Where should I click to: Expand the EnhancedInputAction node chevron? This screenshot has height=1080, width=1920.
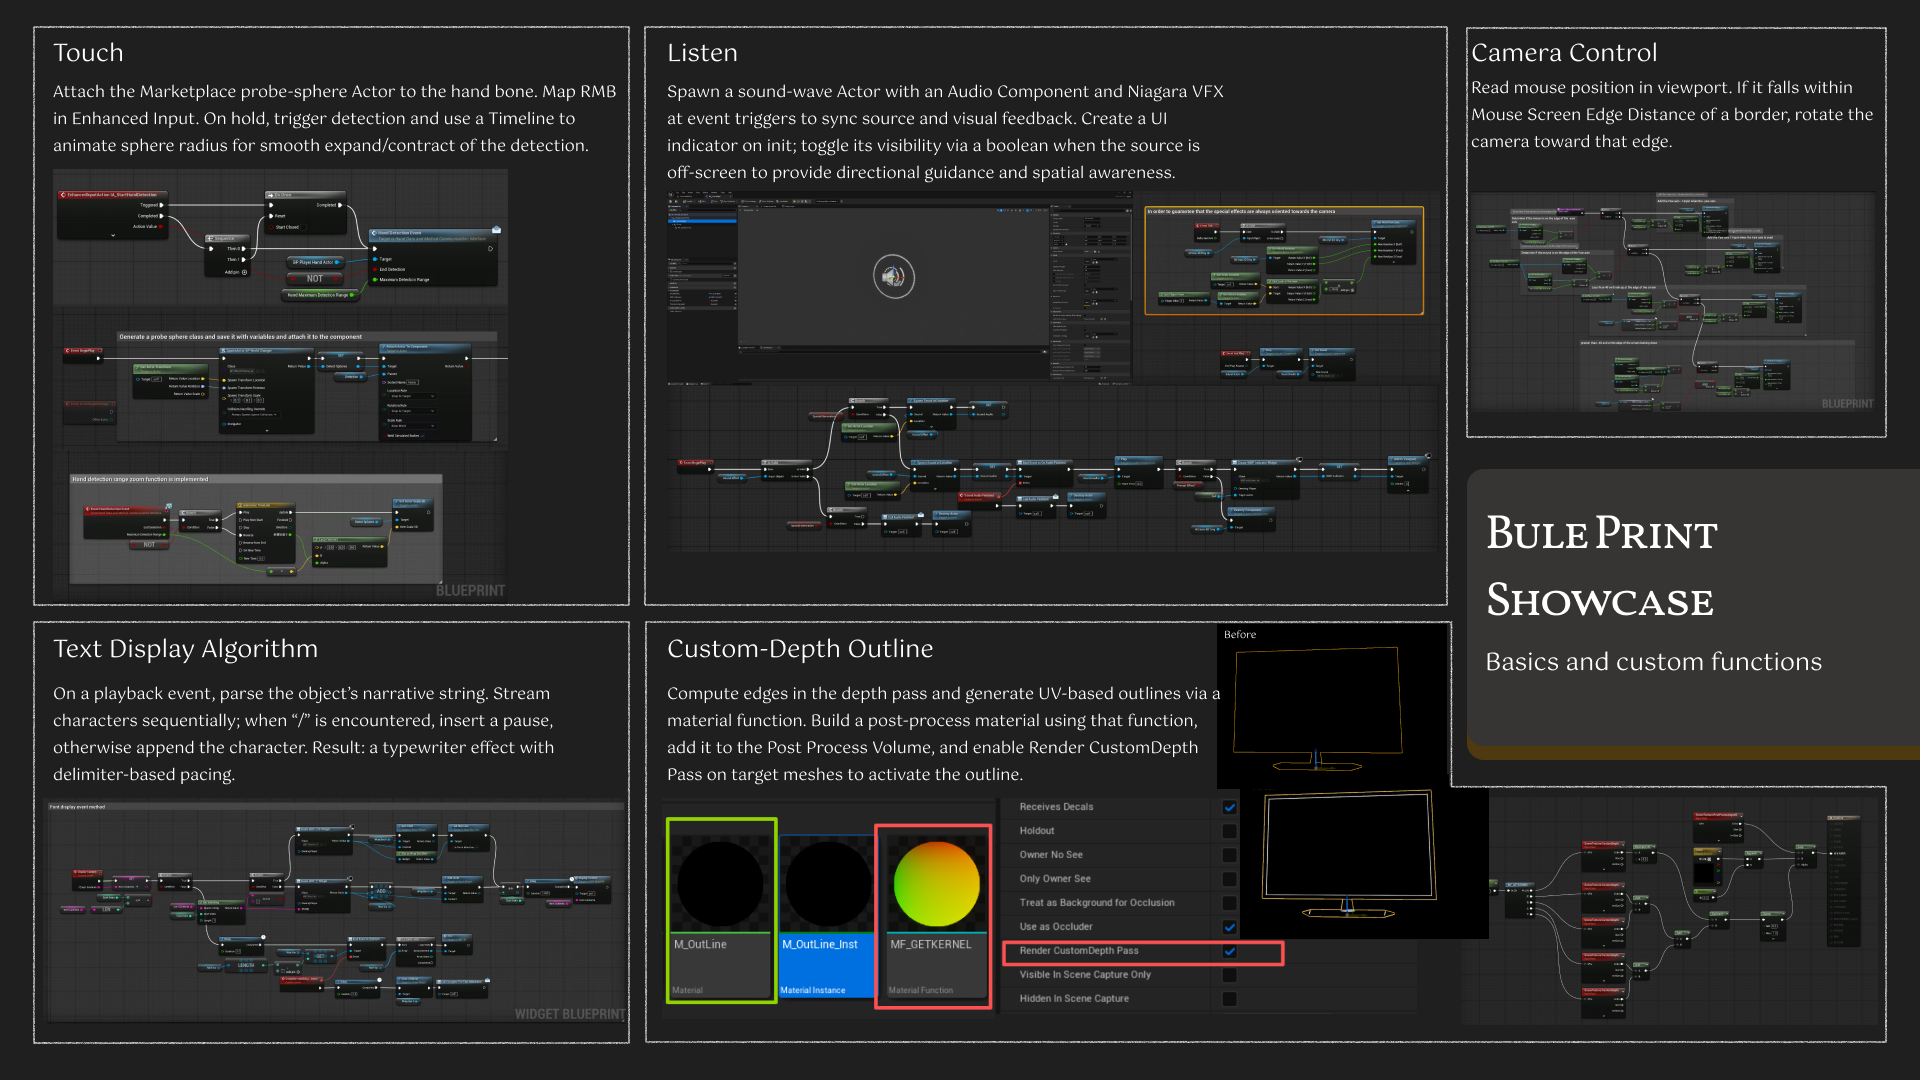(113, 235)
